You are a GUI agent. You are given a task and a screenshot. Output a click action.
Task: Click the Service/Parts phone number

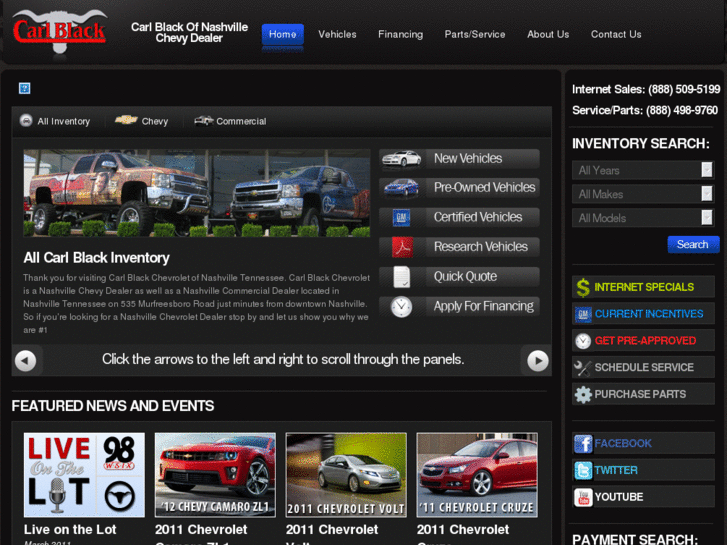(x=682, y=110)
